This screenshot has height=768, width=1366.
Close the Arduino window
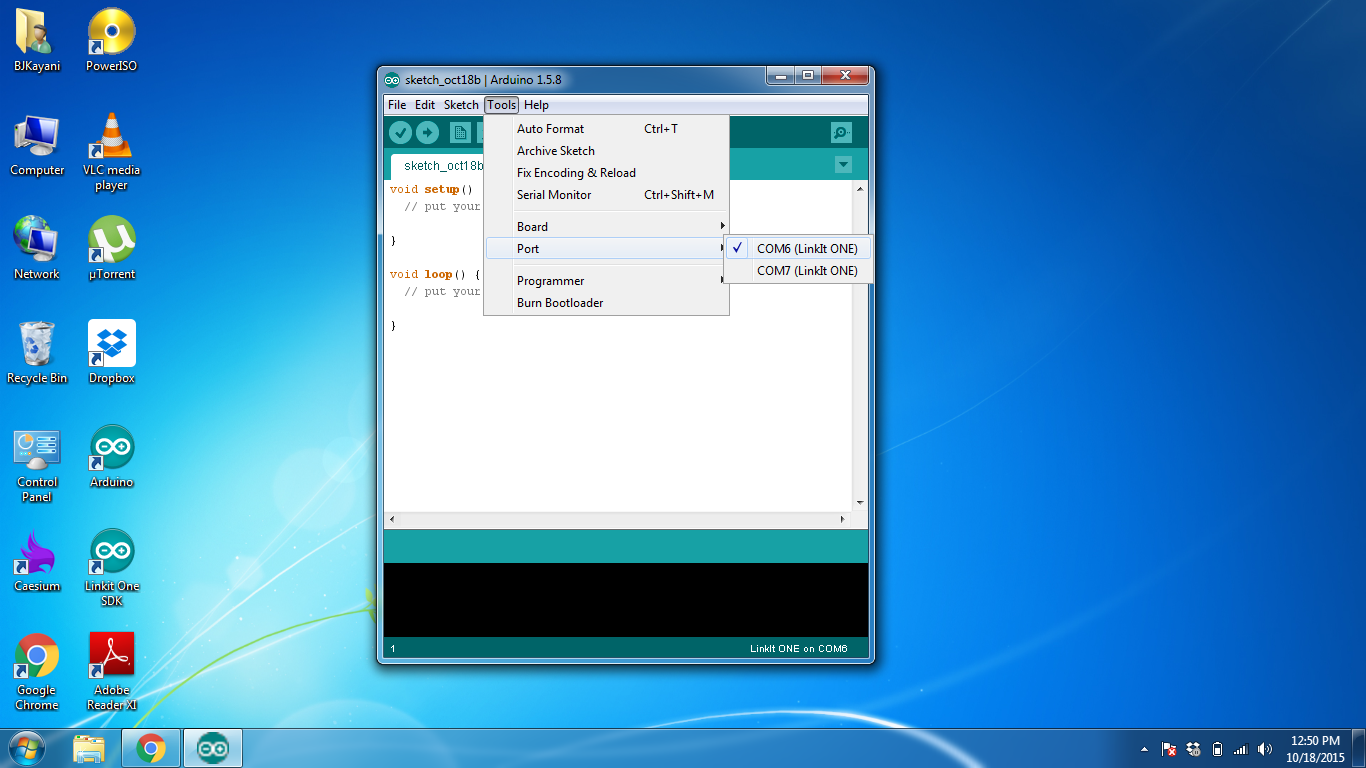pyautogui.click(x=845, y=76)
